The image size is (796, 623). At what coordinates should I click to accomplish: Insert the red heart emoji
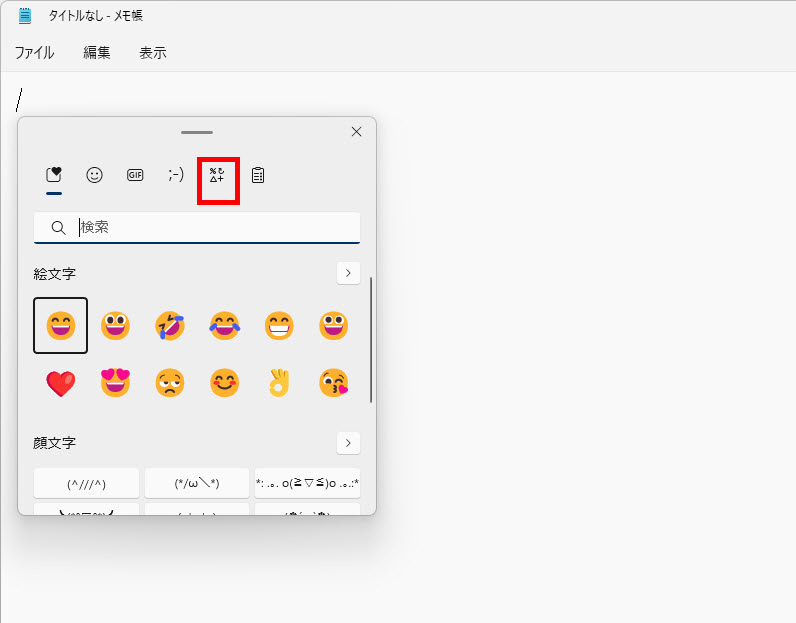(x=60, y=383)
